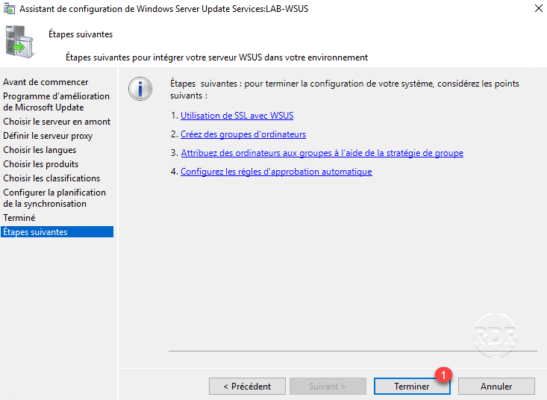
Task: Select Programme d'amélioration de Microsoft Update step
Action: [x=56, y=101]
